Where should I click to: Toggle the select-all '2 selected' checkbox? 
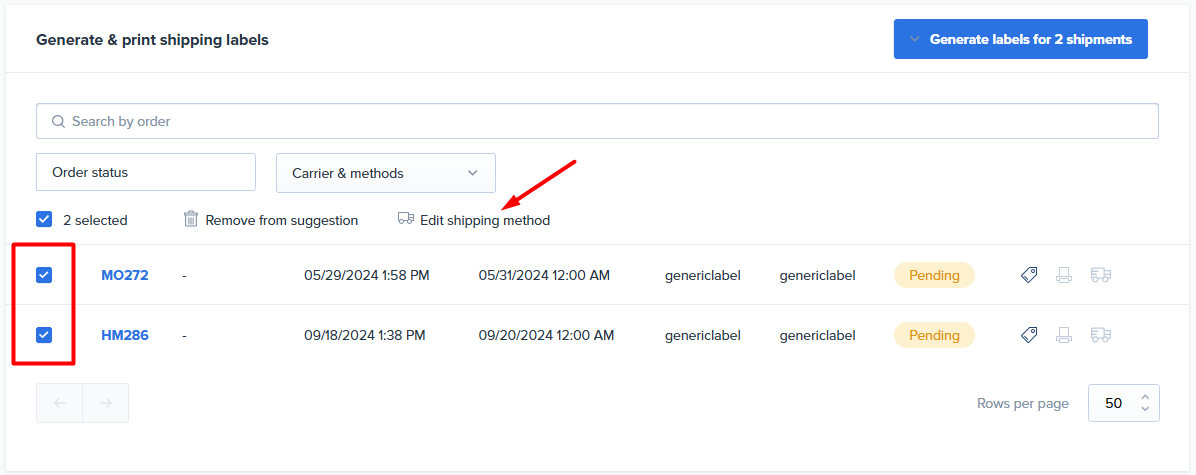pyautogui.click(x=44, y=219)
